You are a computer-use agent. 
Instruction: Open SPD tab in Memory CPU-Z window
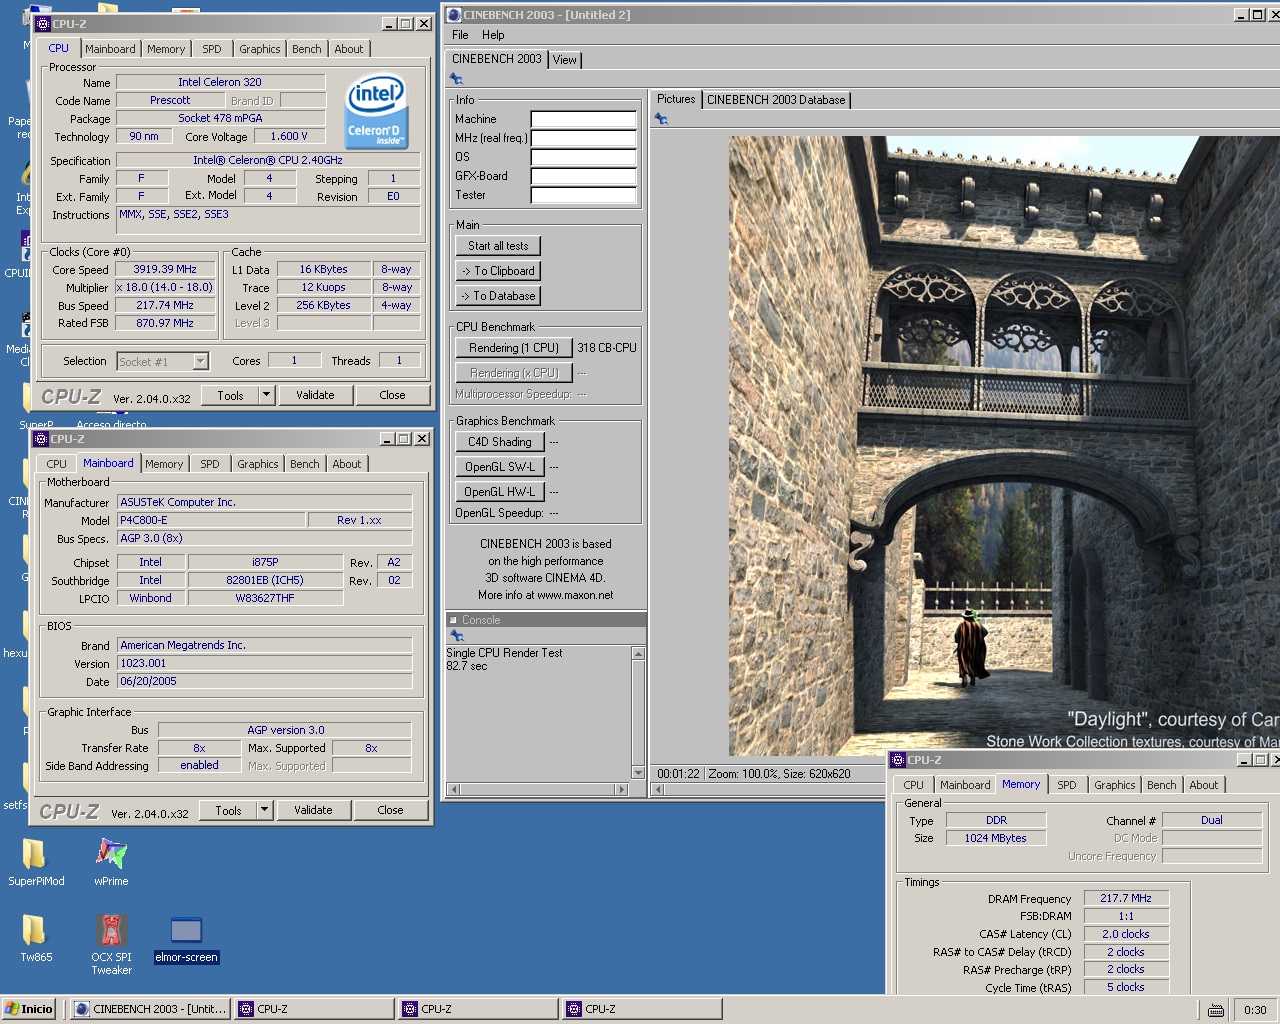pos(1067,785)
